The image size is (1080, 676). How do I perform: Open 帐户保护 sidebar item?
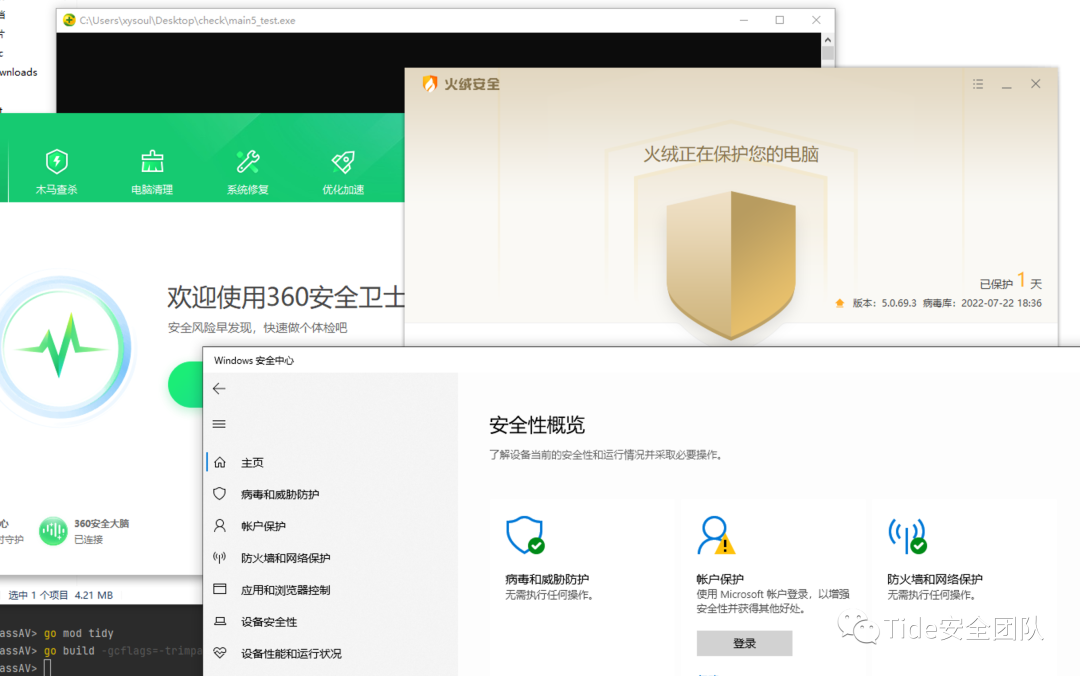332,526
